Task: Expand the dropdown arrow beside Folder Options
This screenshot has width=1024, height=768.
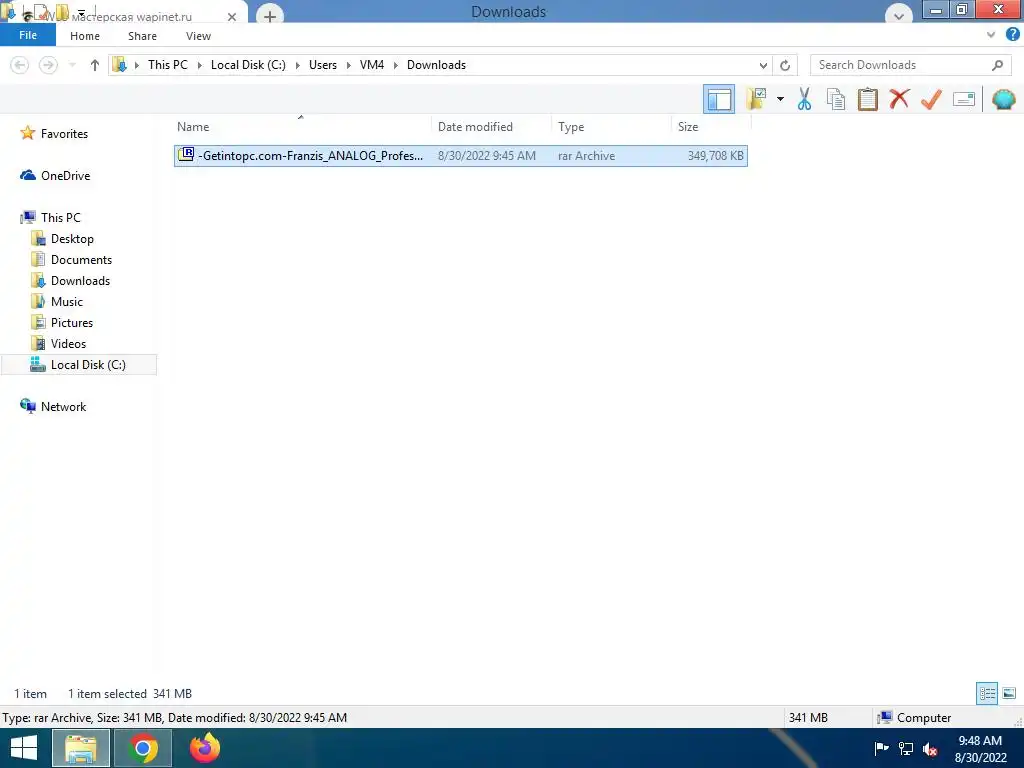Action: coord(780,99)
